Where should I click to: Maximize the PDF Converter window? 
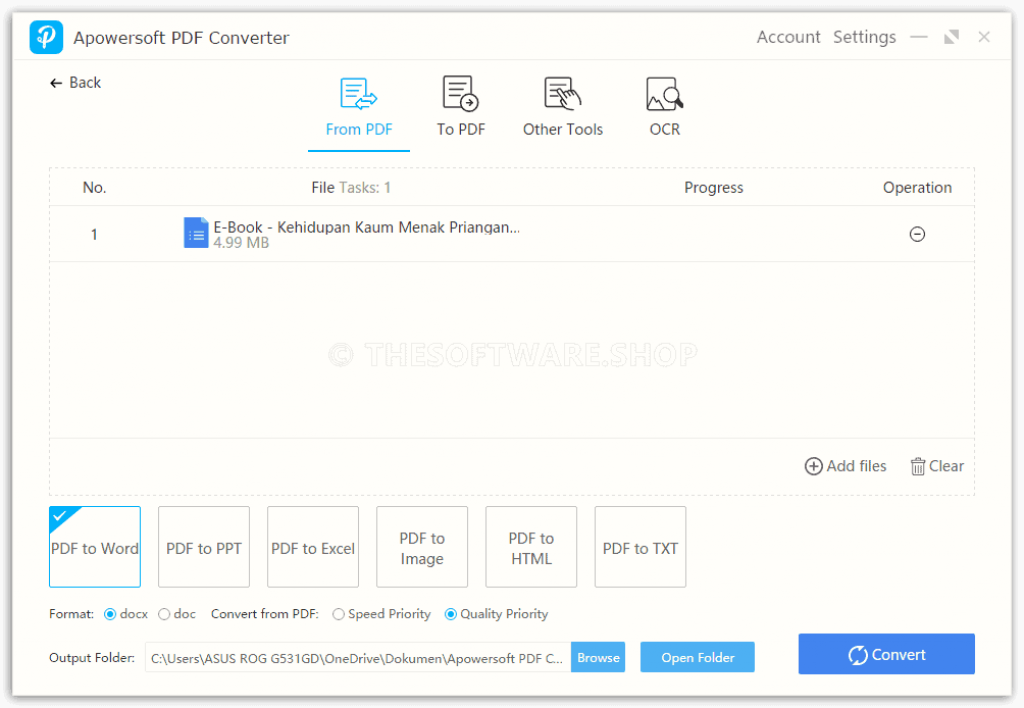tap(952, 37)
